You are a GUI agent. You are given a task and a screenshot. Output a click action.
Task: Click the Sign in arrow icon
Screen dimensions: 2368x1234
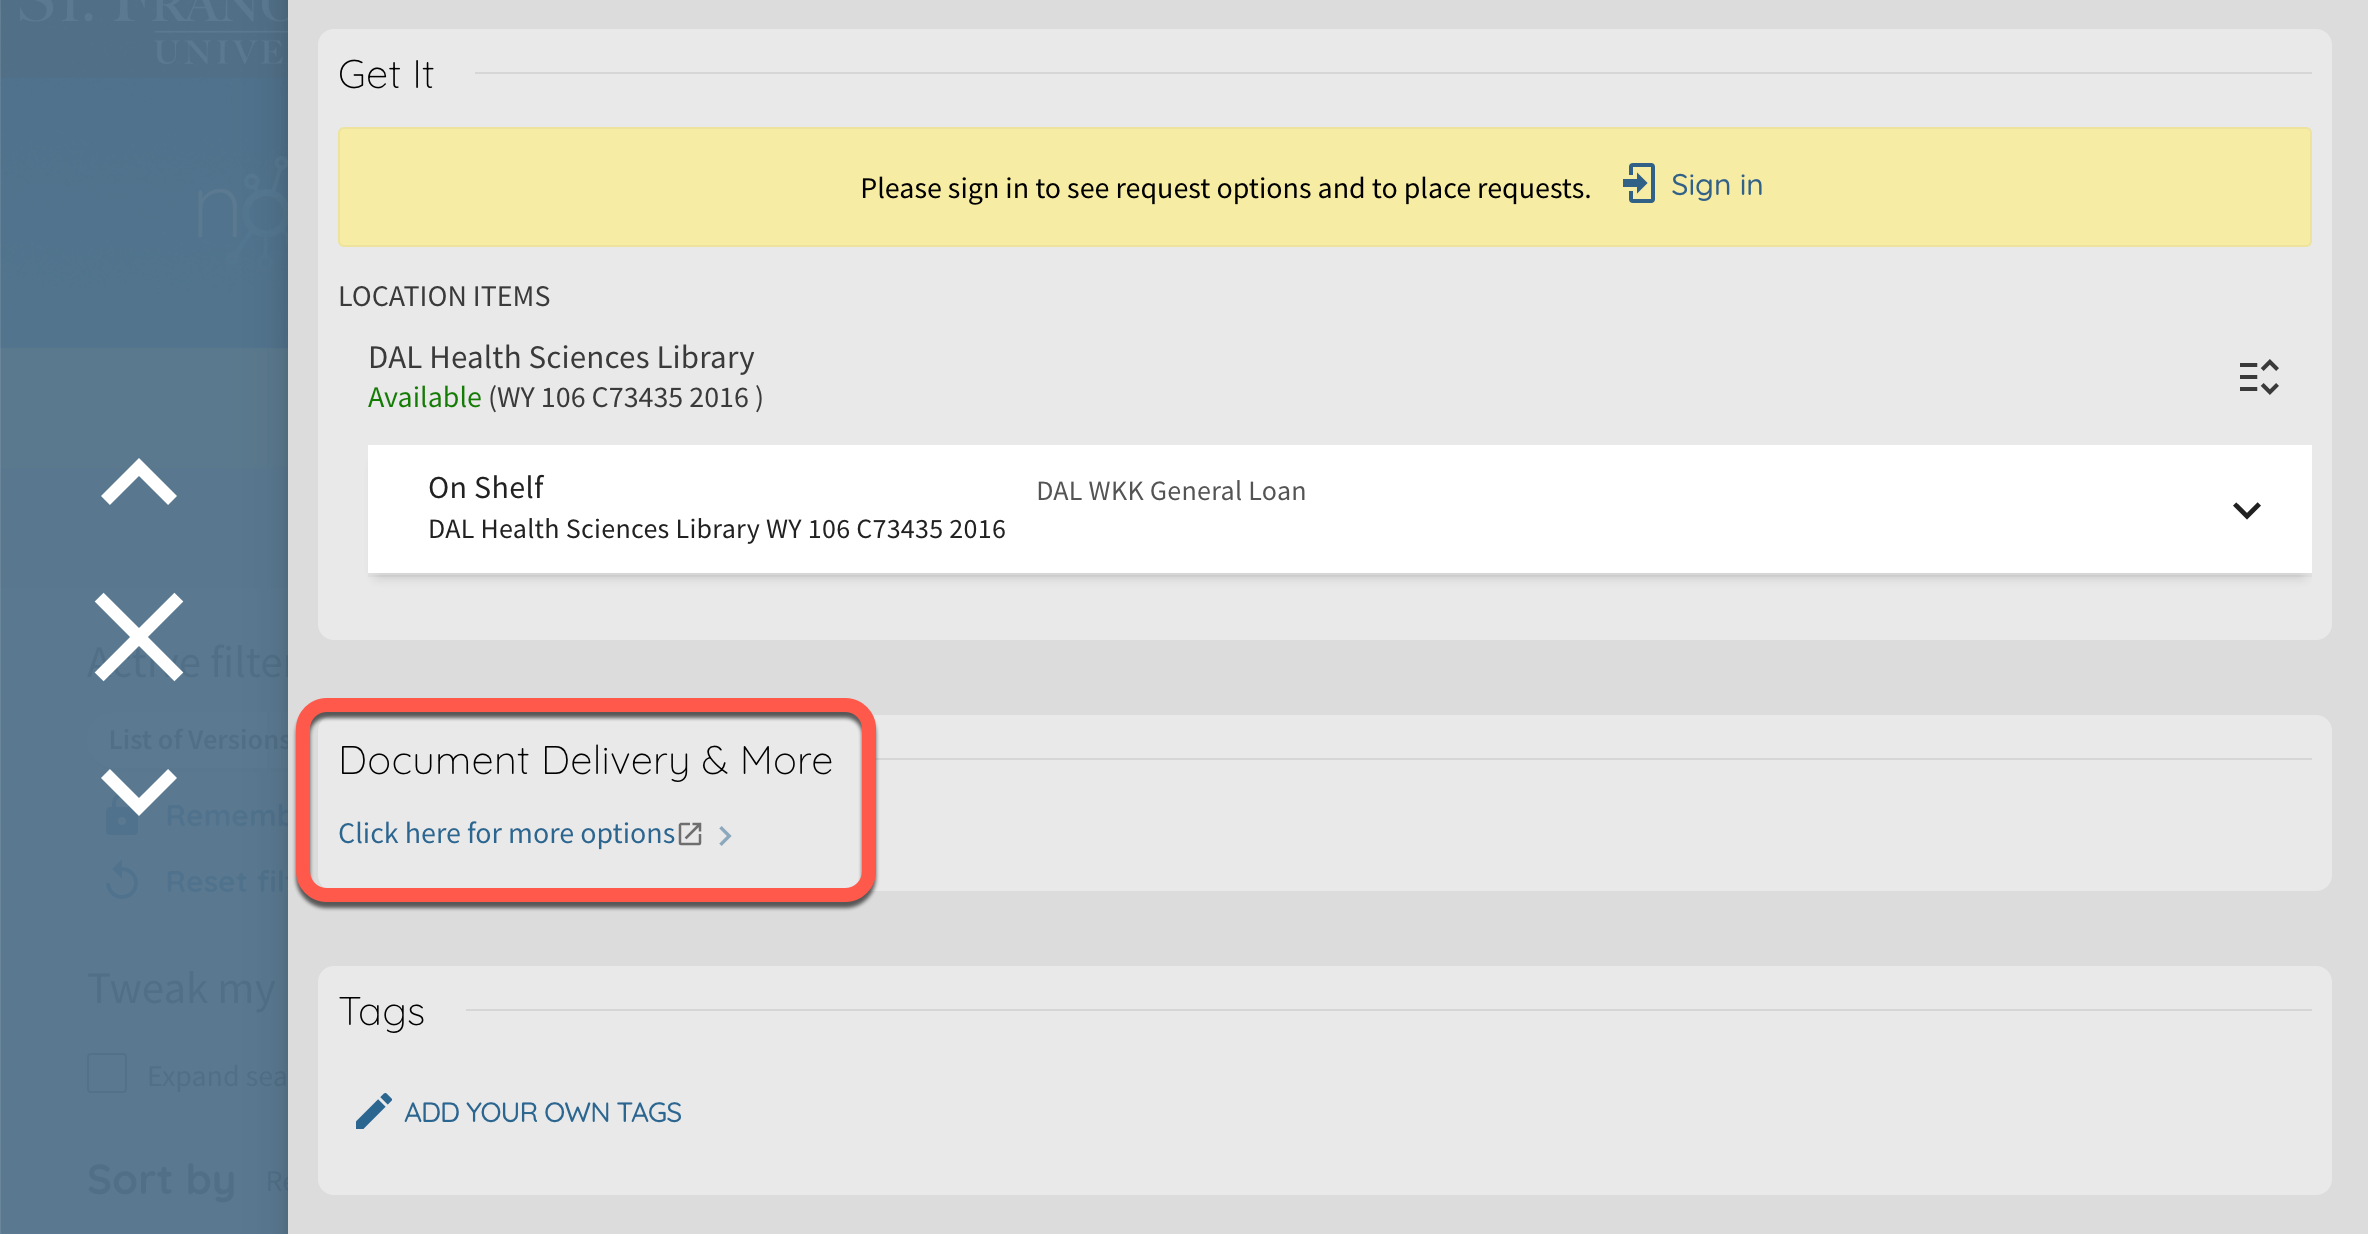[x=1639, y=184]
